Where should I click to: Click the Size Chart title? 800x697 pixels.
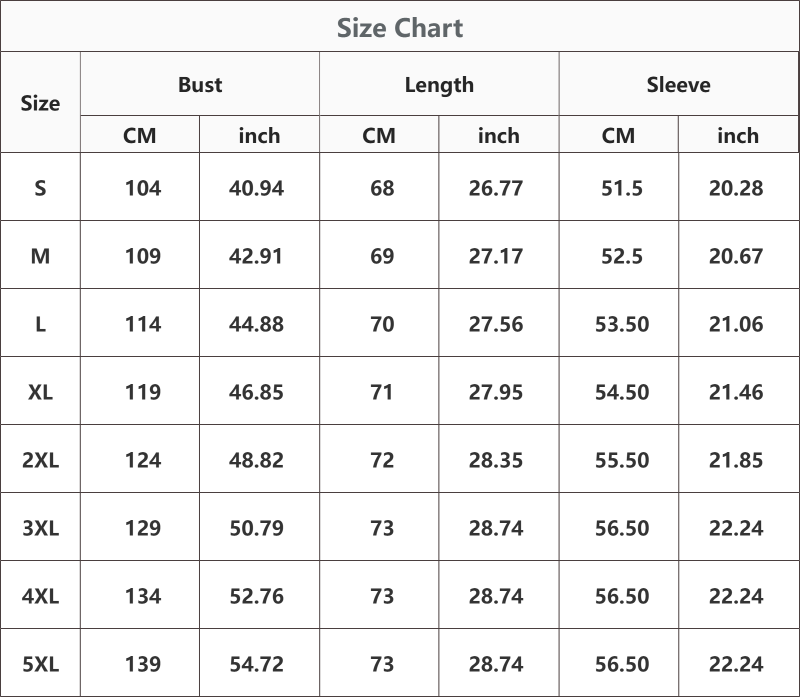click(x=400, y=28)
